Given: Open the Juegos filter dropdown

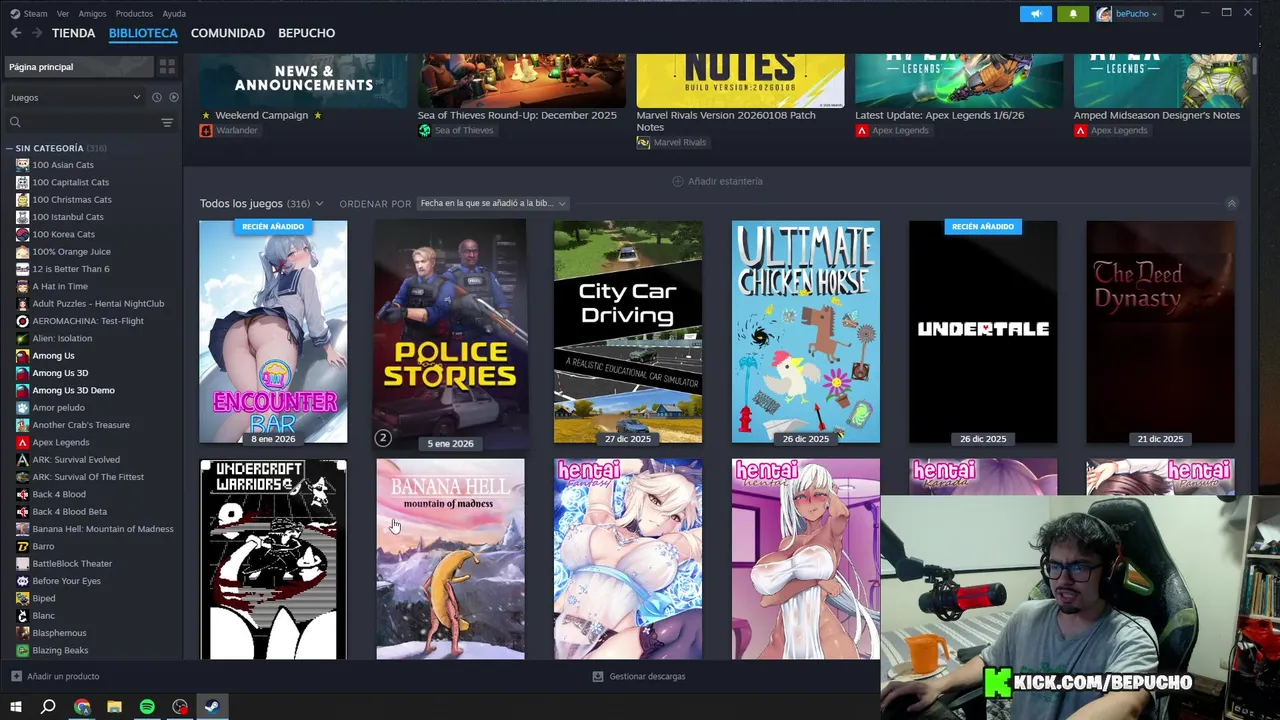Looking at the screenshot, I should pos(75,97).
